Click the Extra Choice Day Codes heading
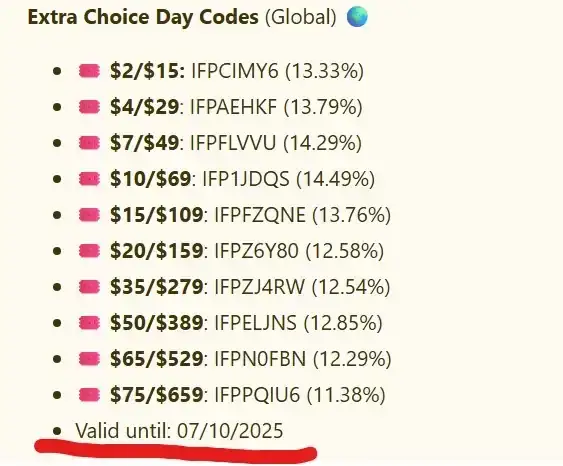This screenshot has width=563, height=466. 143,17
